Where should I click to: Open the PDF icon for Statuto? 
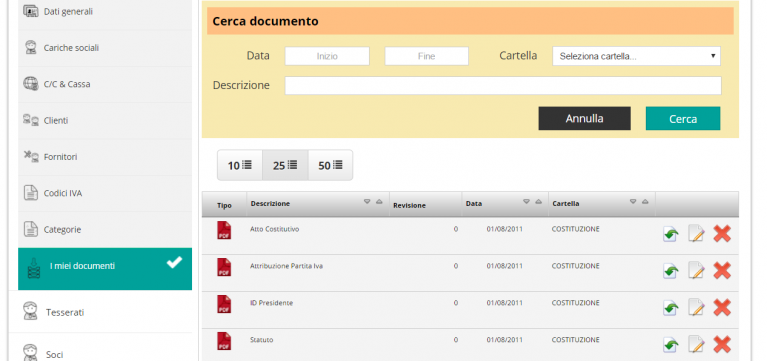point(224,341)
